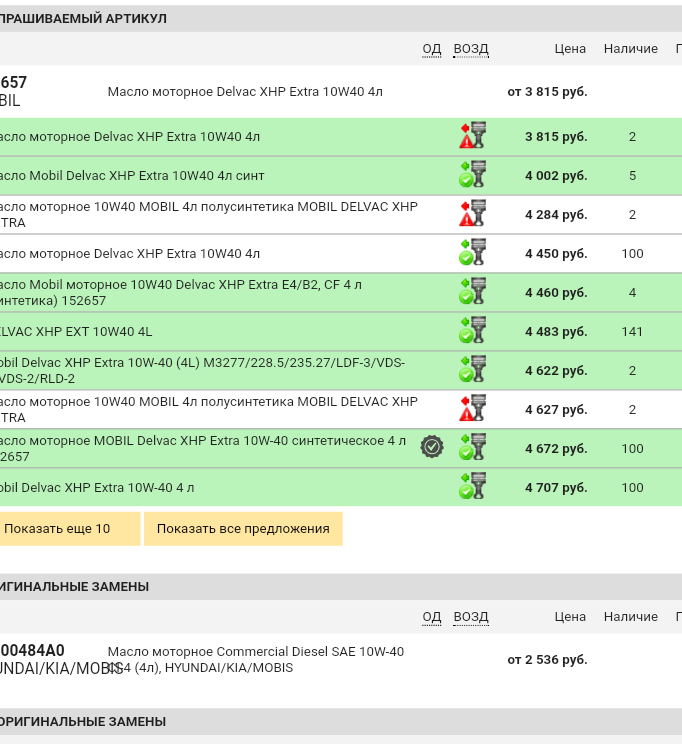The image size is (682, 744).
Task: Click the verified dealer badge in the 4 672 руб. row
Action: tap(432, 447)
